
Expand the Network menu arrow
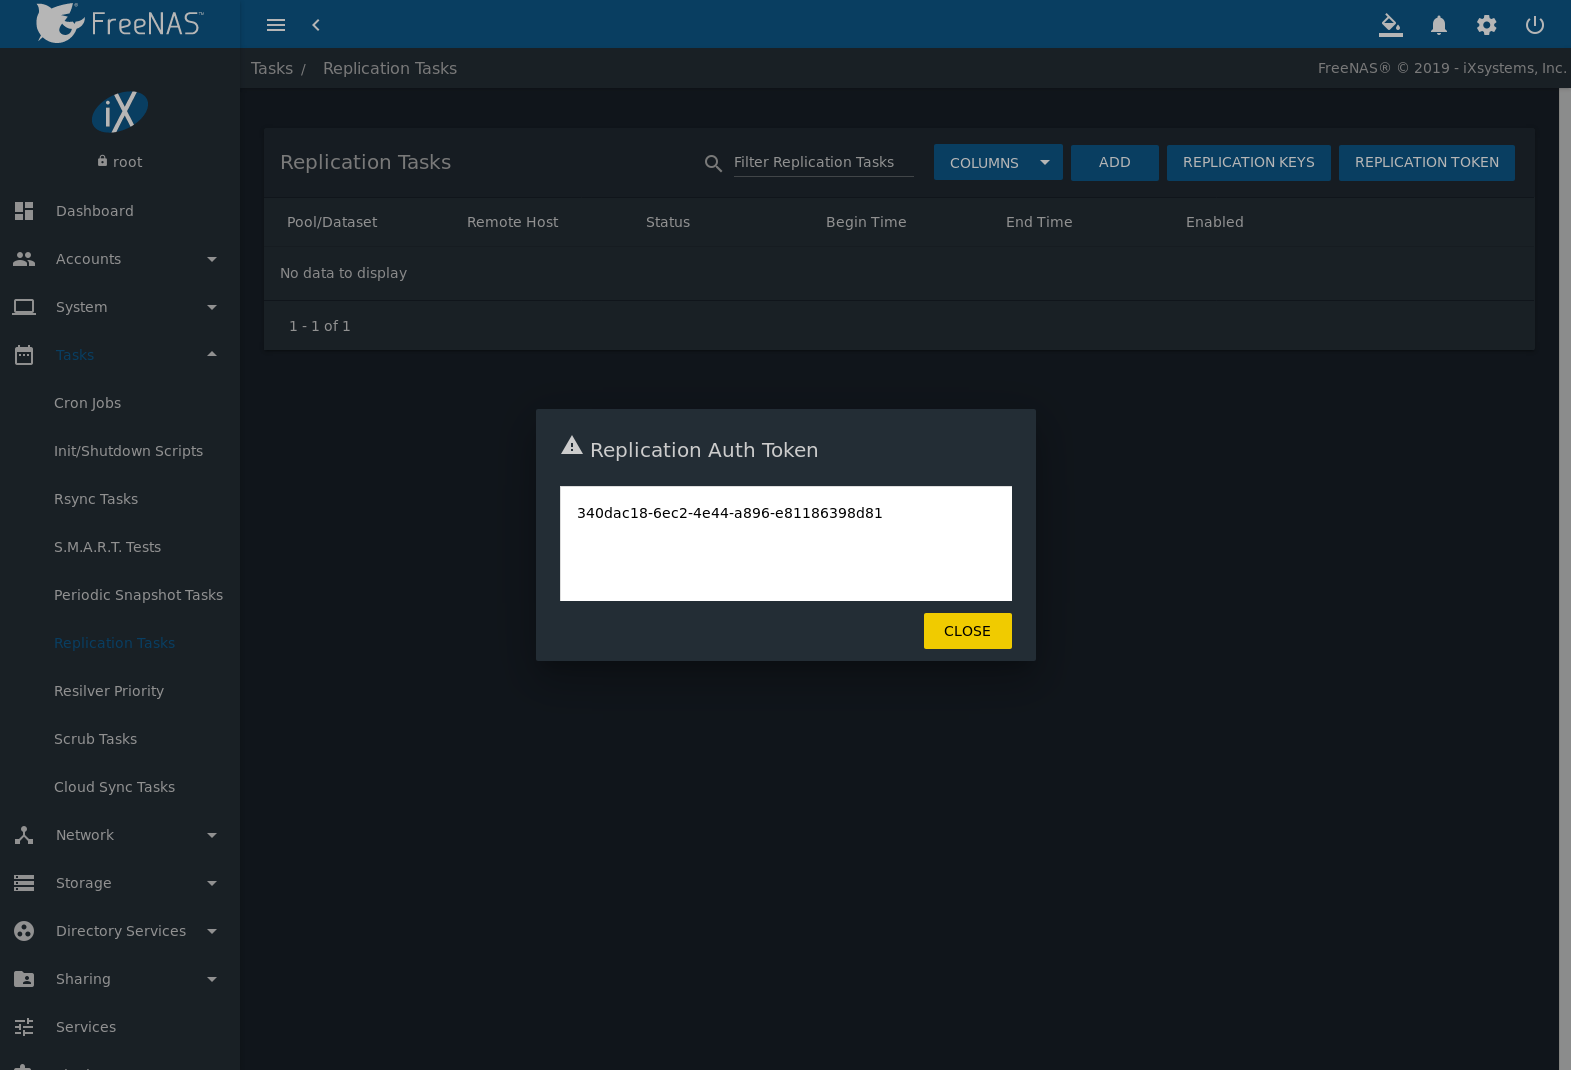point(212,835)
